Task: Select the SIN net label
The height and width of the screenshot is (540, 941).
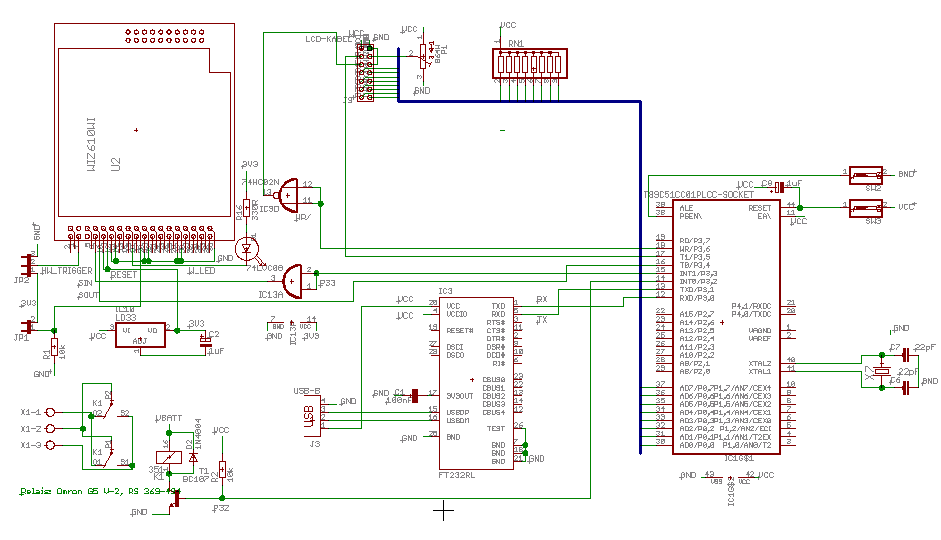Action: 85,283
